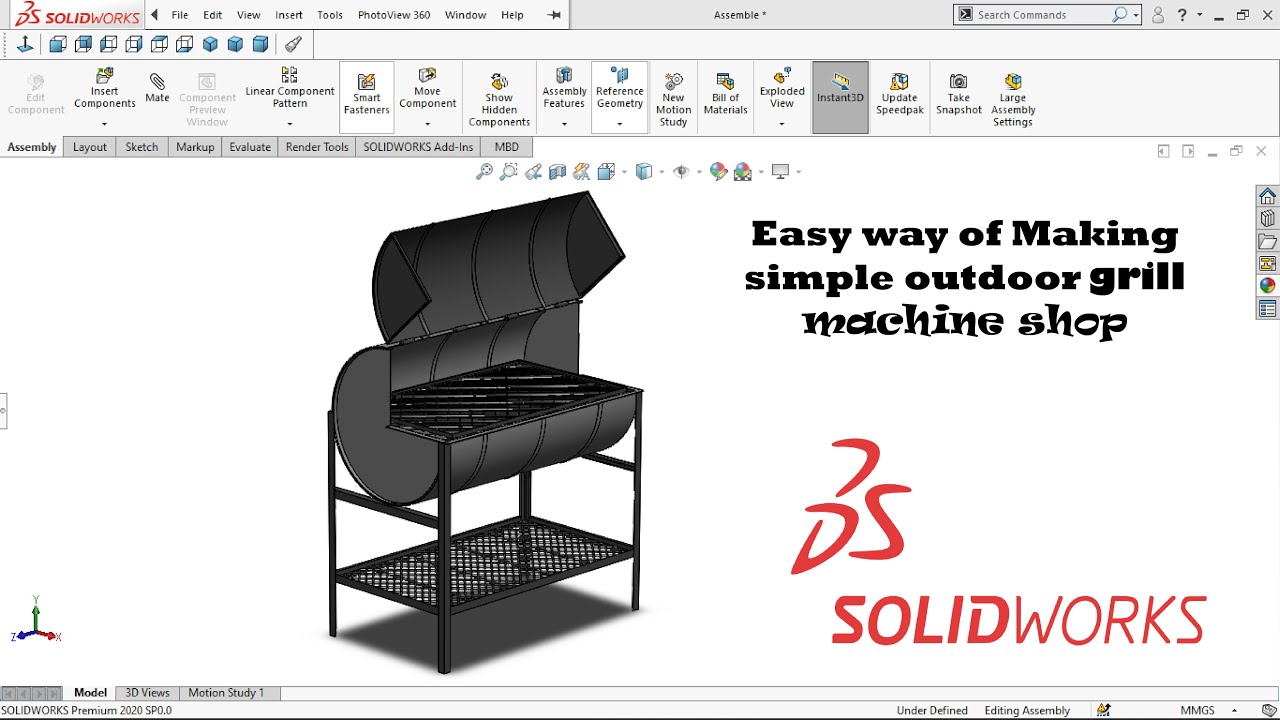Switch to the Evaluate tab
The width and height of the screenshot is (1280, 720).
tap(250, 147)
